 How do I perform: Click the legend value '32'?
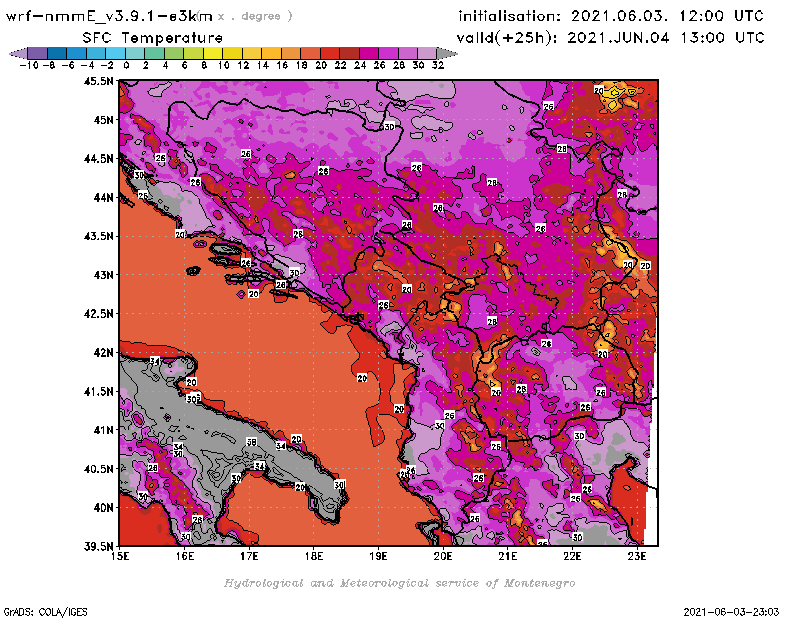point(438,65)
